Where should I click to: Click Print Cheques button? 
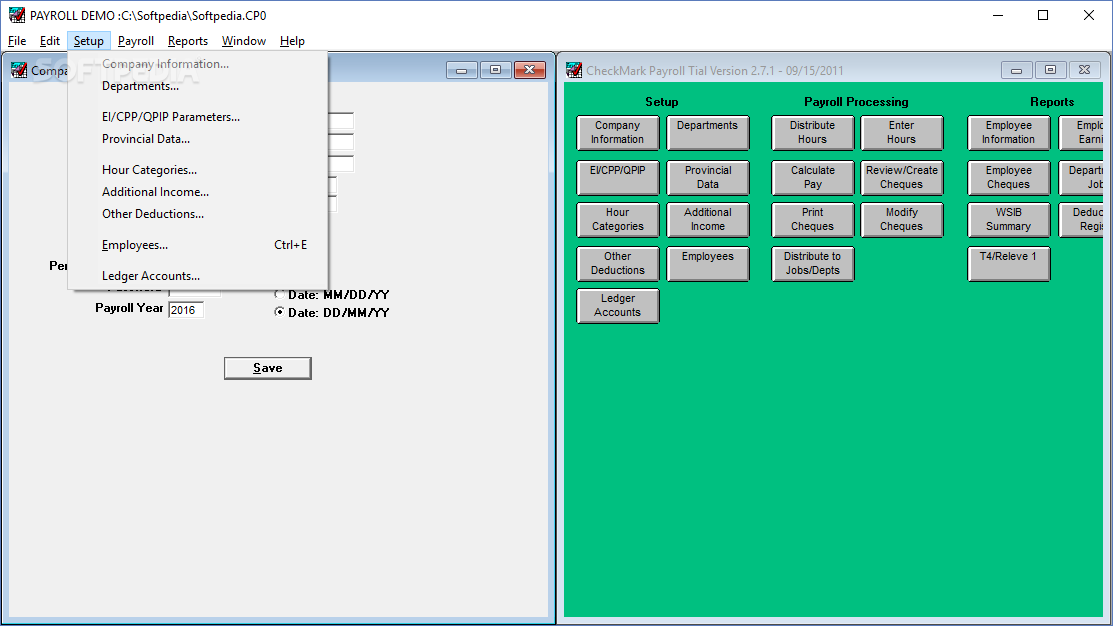813,219
